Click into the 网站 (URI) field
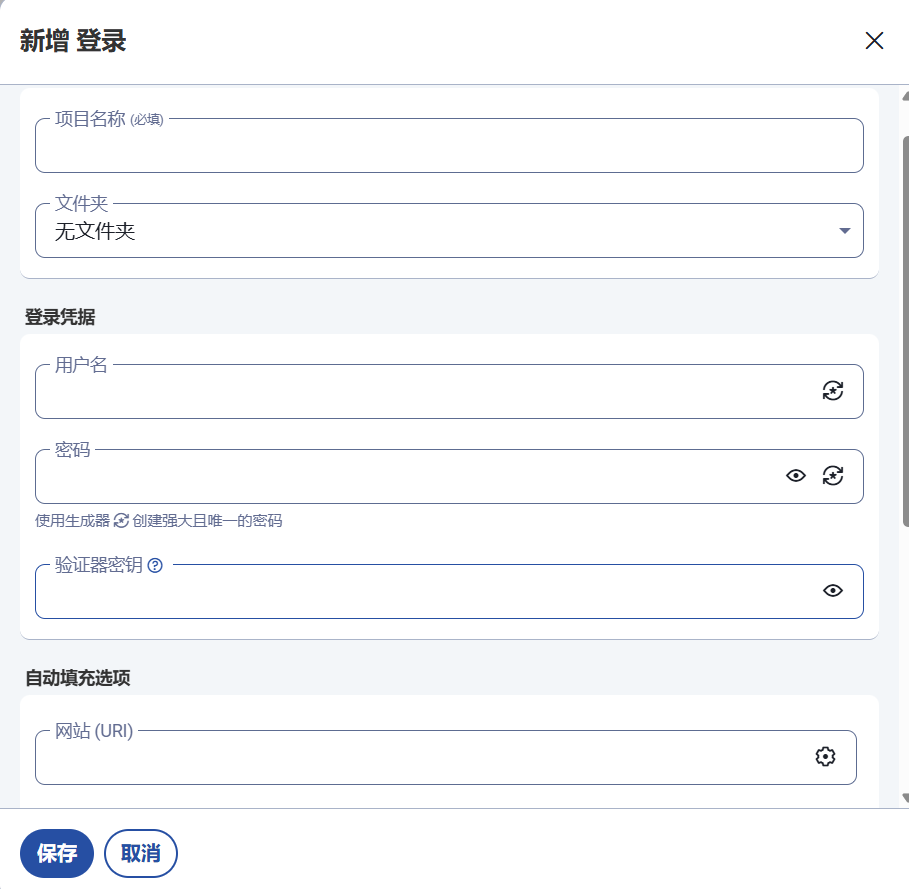The image size is (909, 889). [420, 759]
